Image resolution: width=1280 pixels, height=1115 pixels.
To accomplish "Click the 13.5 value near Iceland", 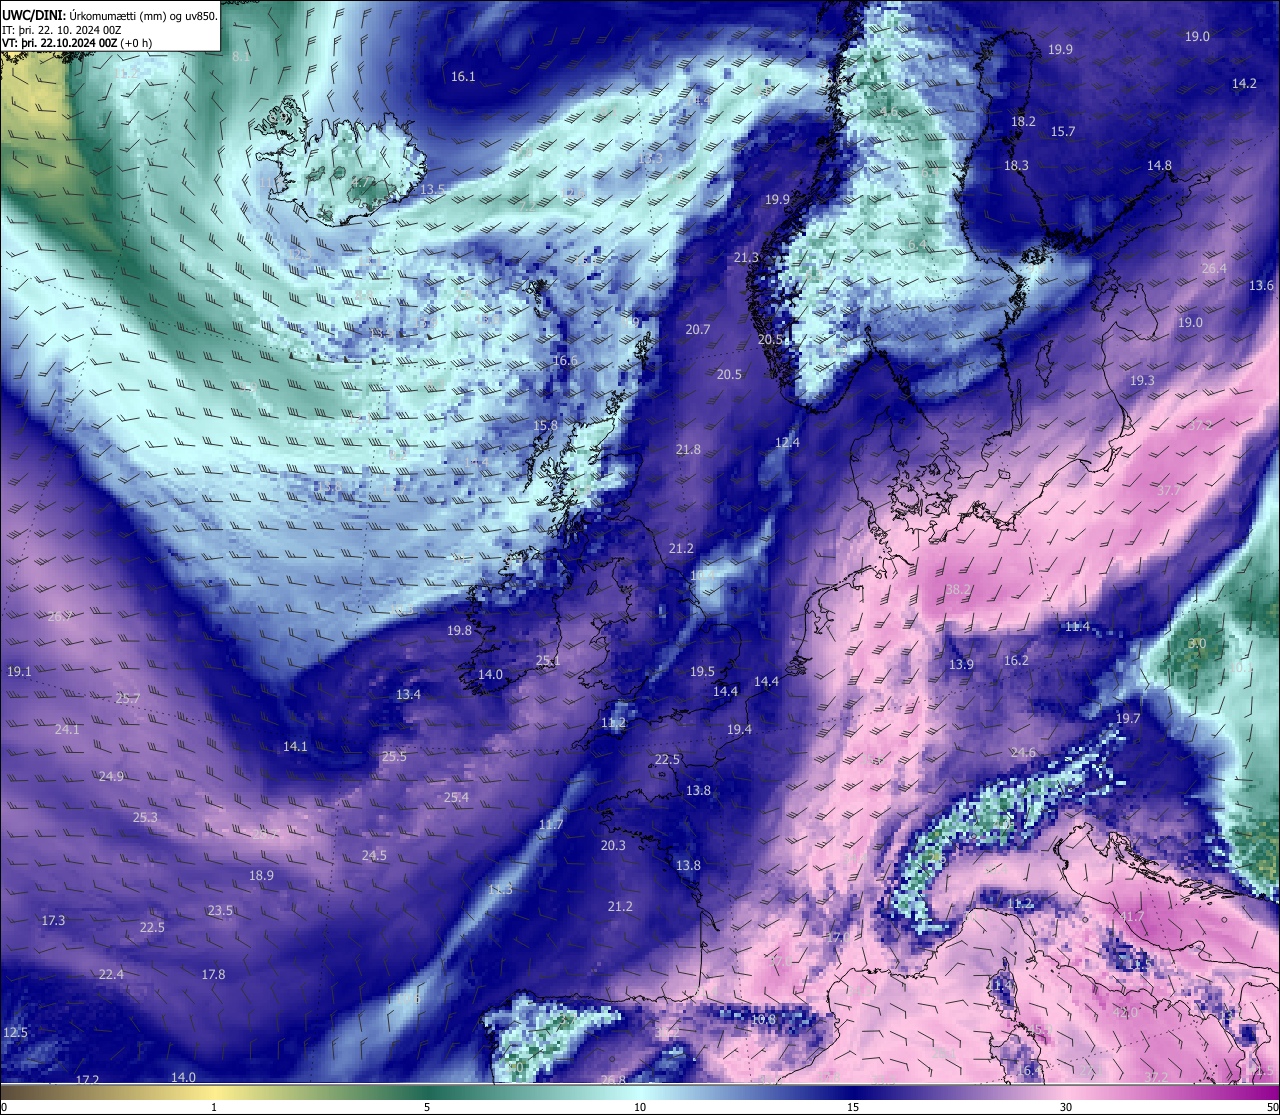I will (x=433, y=190).
